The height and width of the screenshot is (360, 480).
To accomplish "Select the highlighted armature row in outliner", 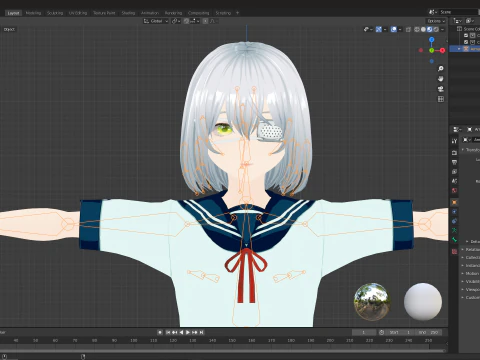I will (465, 49).
